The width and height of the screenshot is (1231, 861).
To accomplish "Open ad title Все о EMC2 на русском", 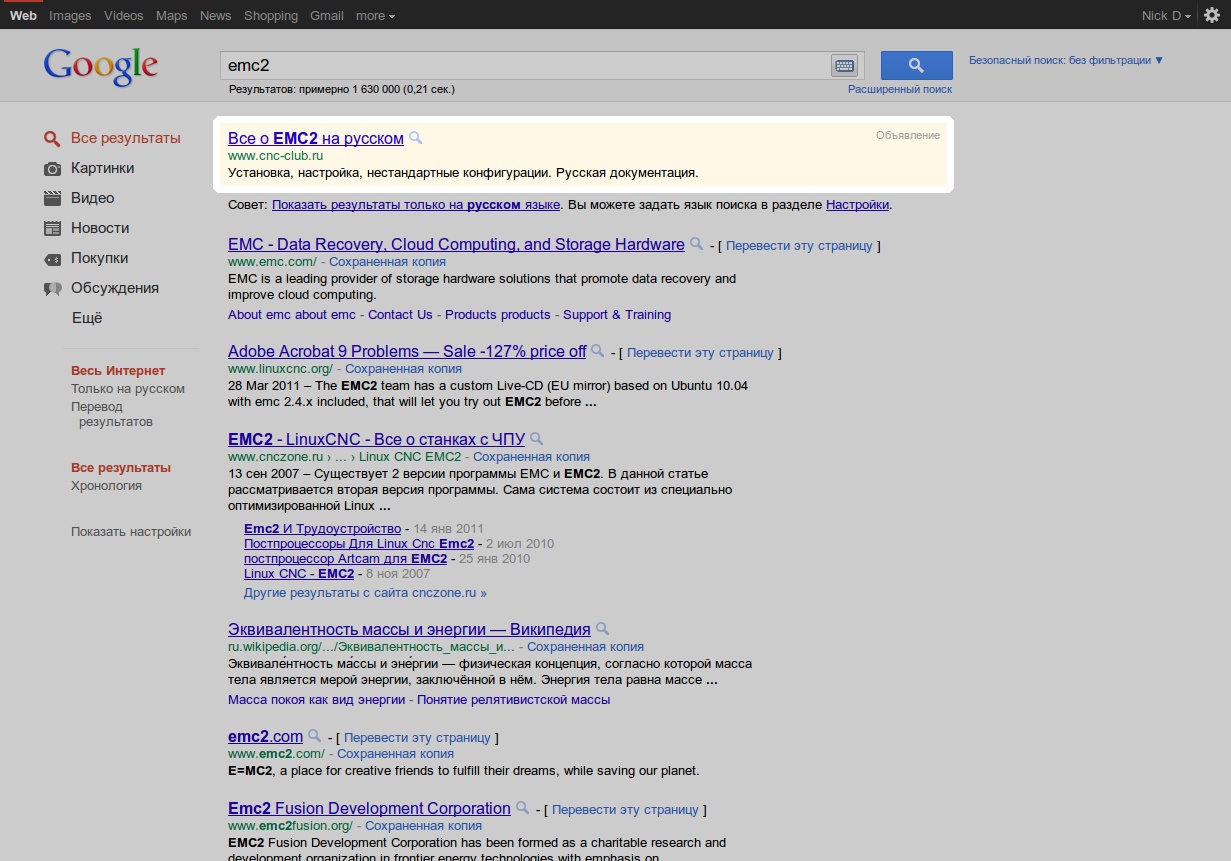I will (x=316, y=138).
